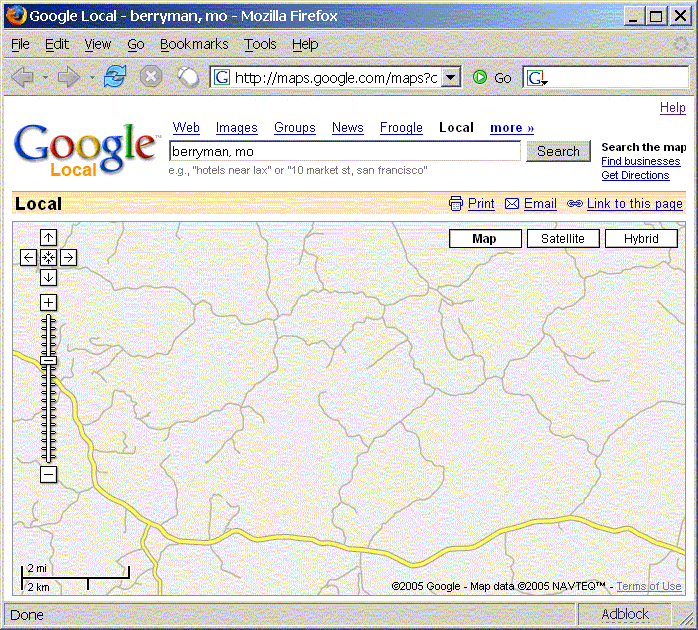This screenshot has width=698, height=630.
Task: Open the Bookmarks menu
Action: [194, 44]
